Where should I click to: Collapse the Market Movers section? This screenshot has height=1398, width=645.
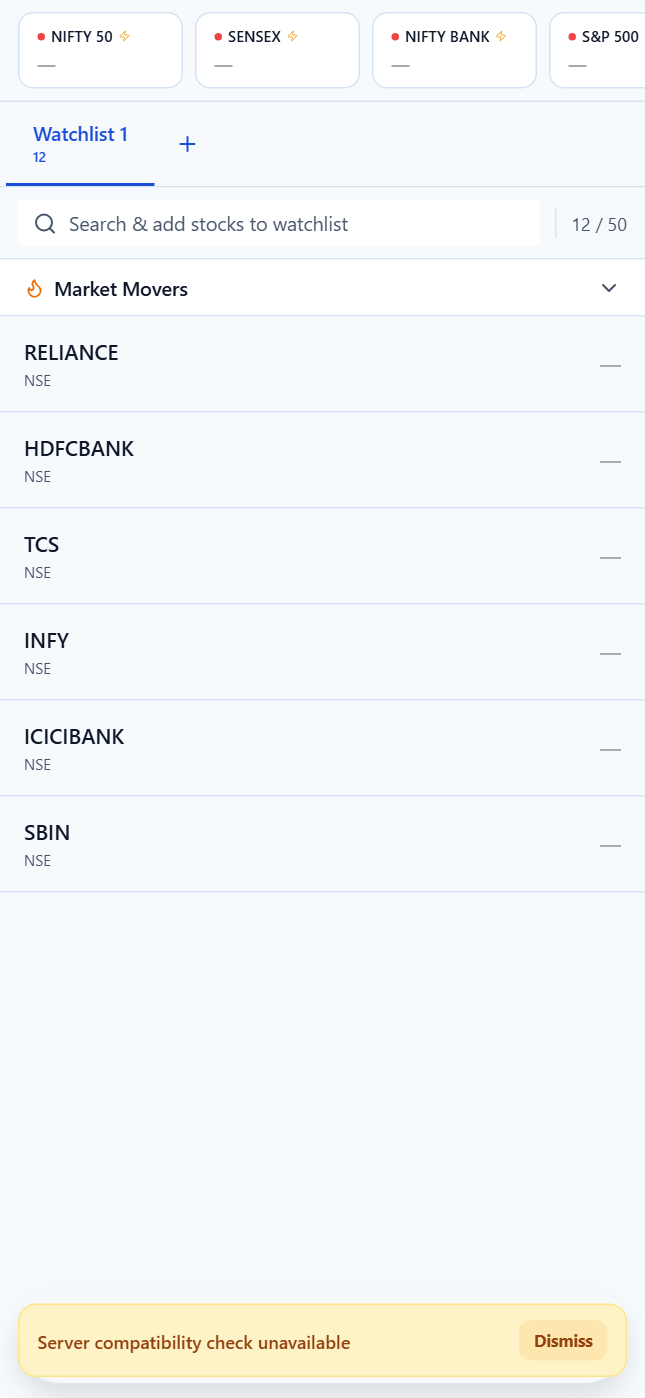[x=609, y=288]
